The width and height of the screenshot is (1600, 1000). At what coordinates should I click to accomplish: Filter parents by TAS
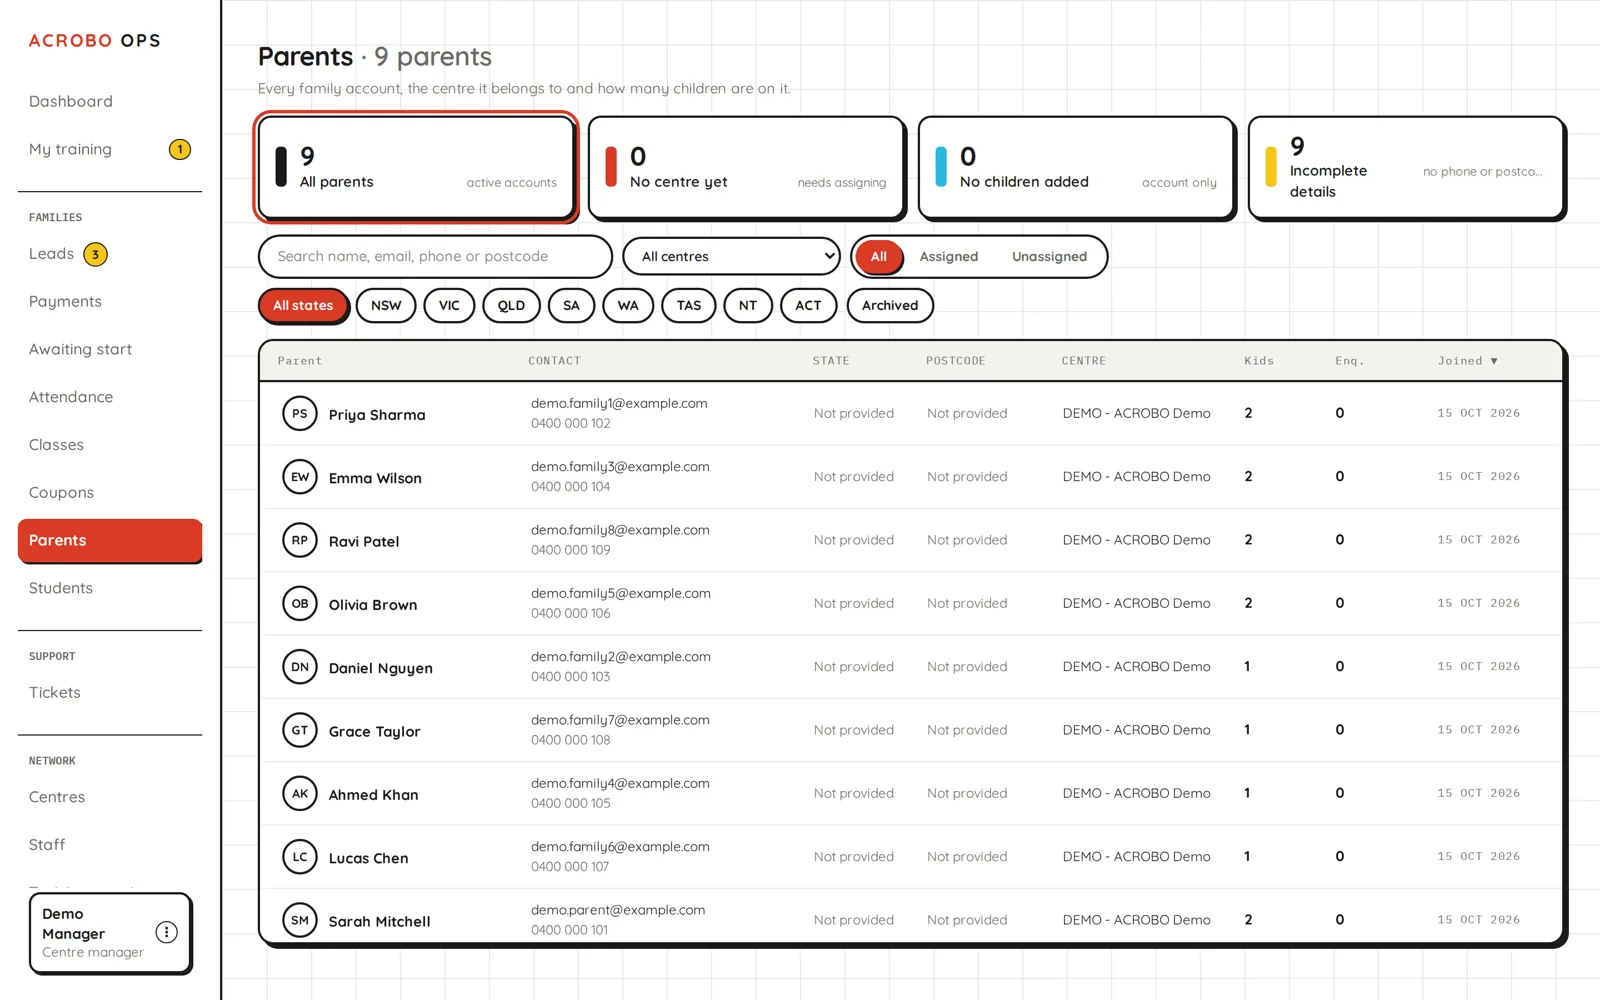pos(689,305)
